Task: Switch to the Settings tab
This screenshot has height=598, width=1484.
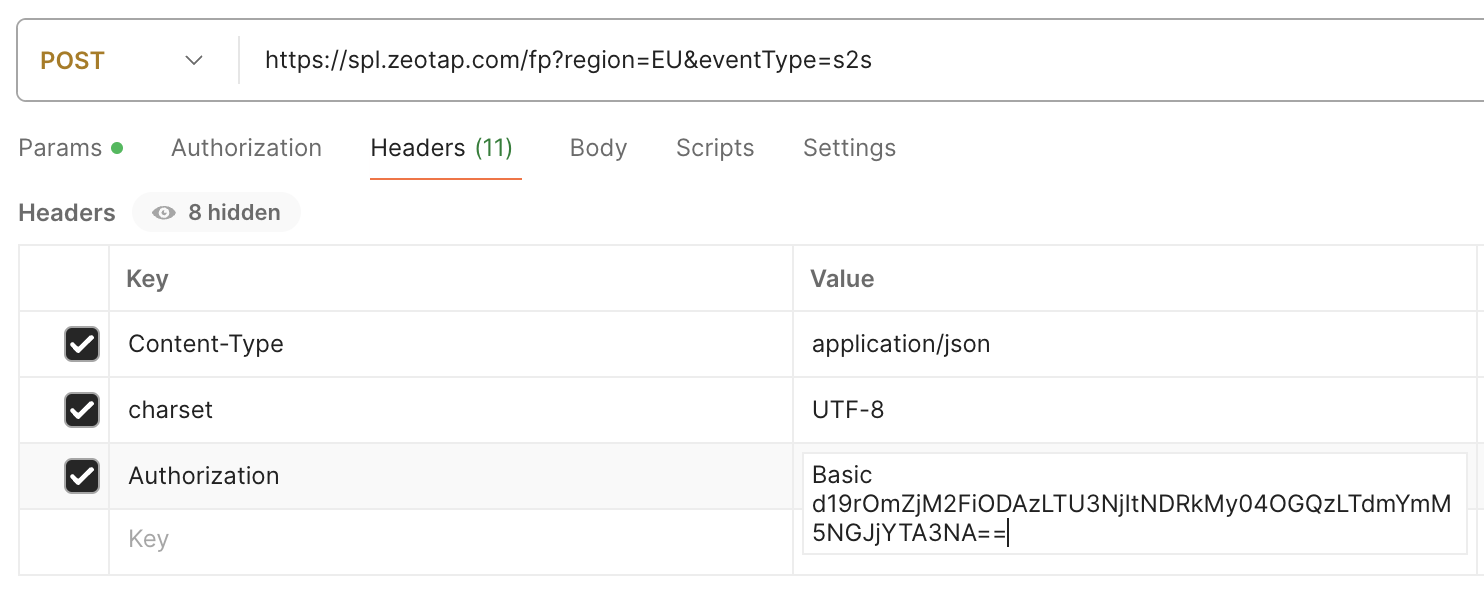Action: 849,148
